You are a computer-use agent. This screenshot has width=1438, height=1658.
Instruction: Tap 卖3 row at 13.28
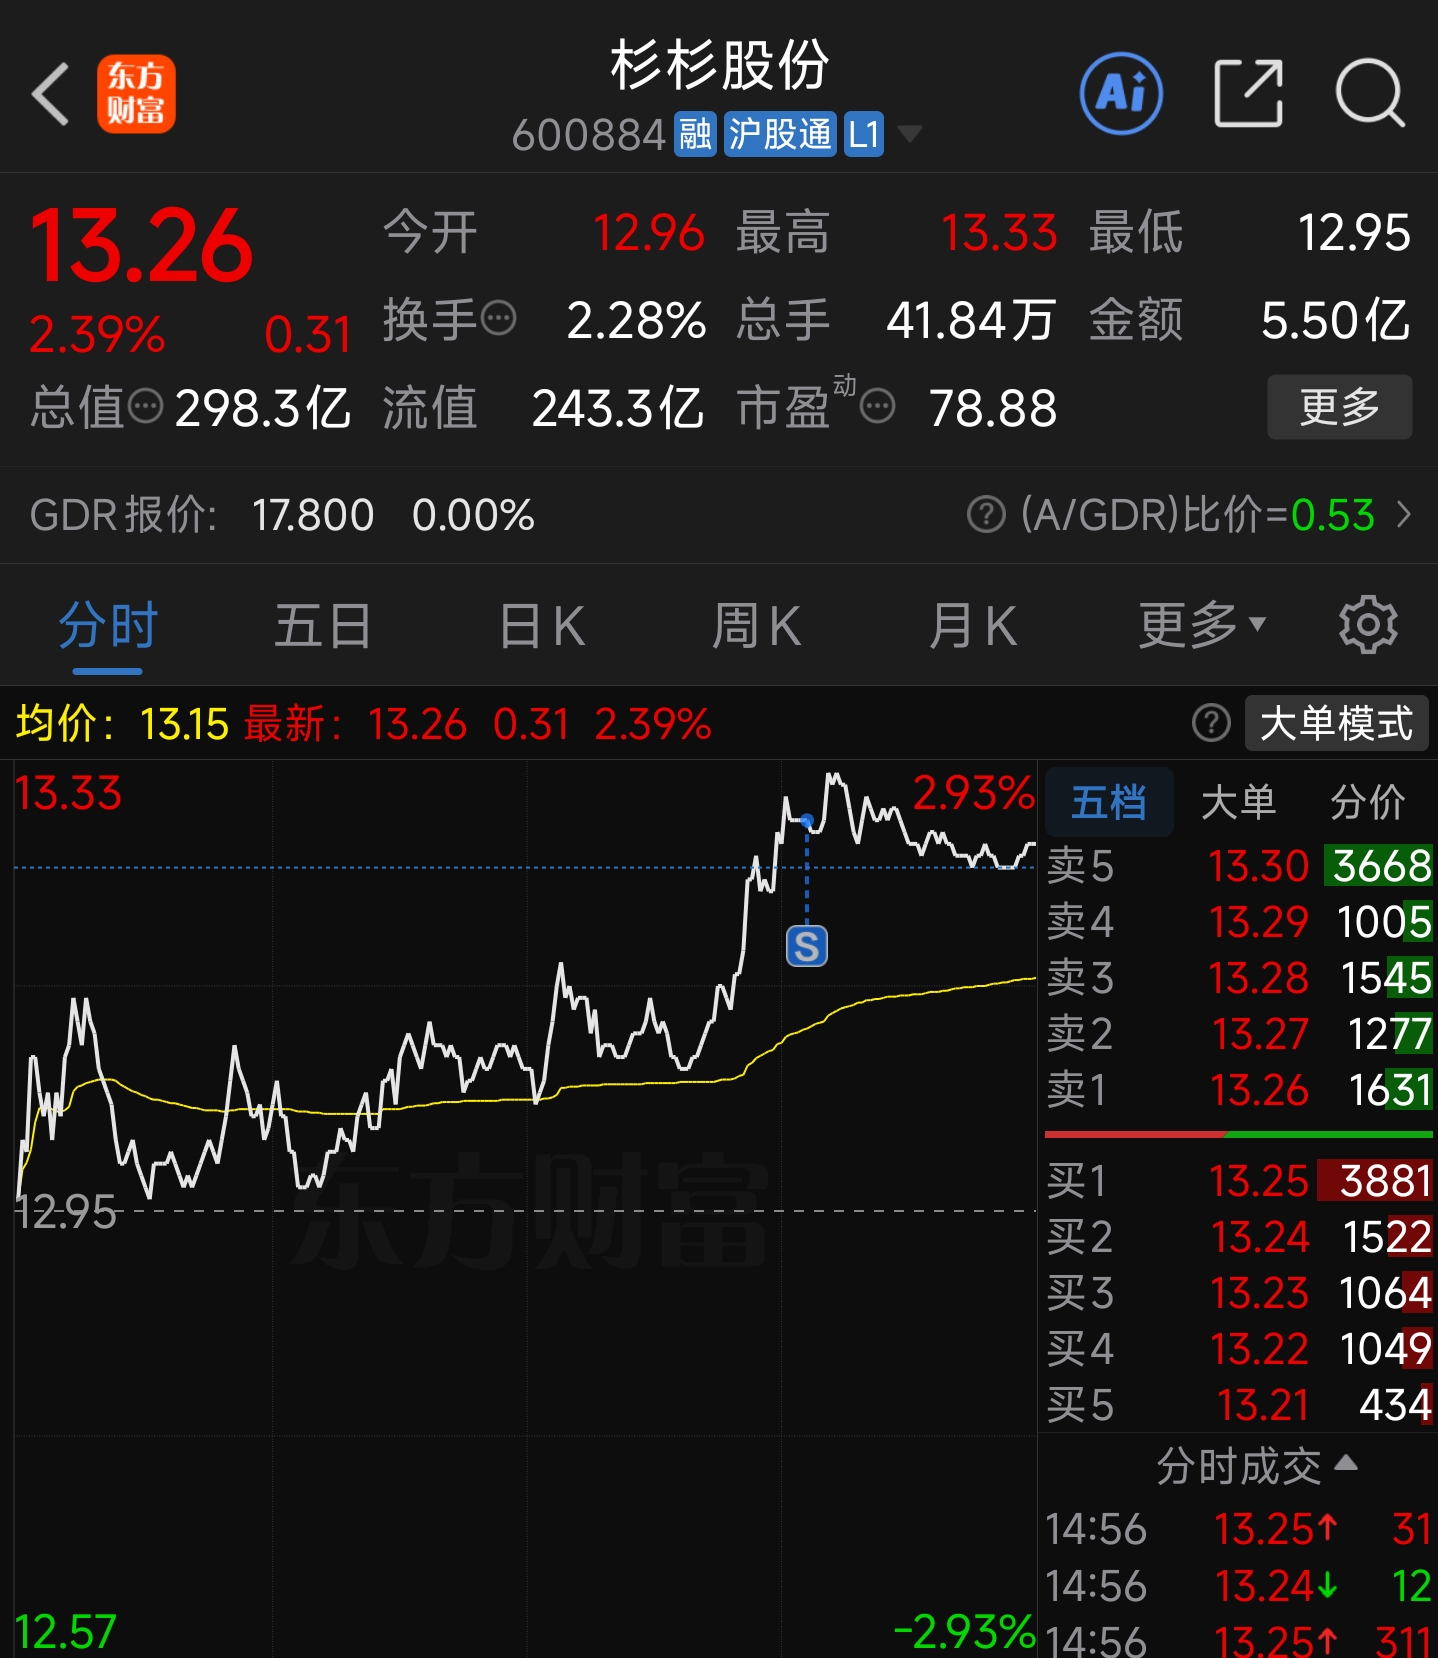click(1239, 978)
